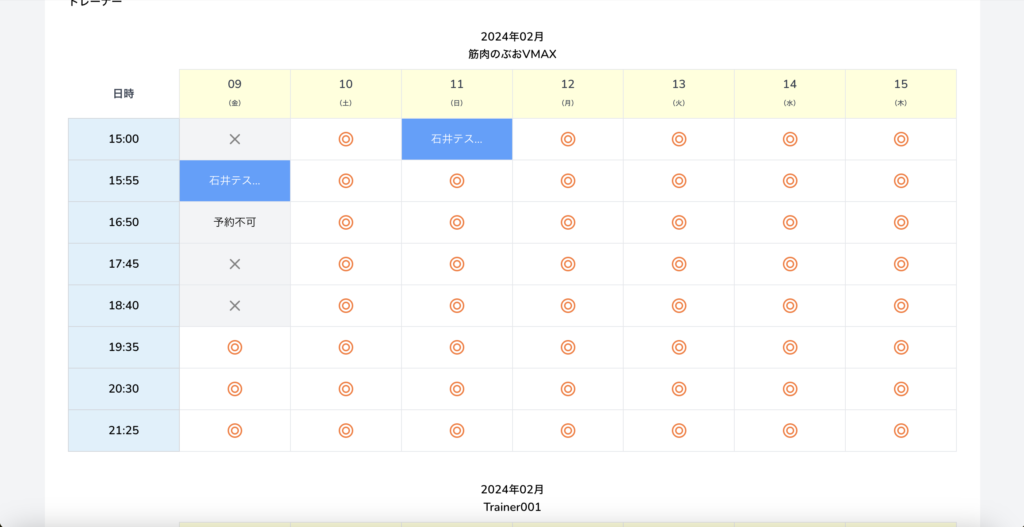Click the X mark at 17:45 on the 09th

coord(235,264)
